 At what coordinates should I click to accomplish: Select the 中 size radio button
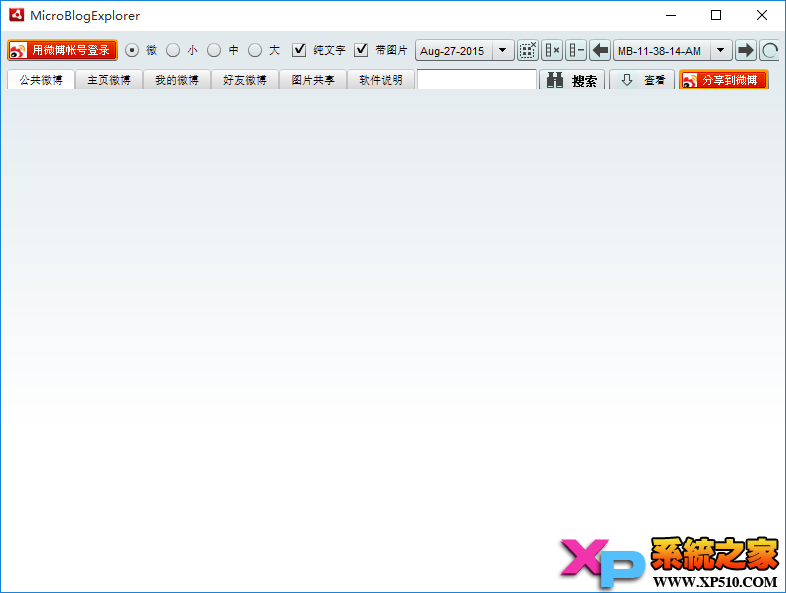point(214,50)
